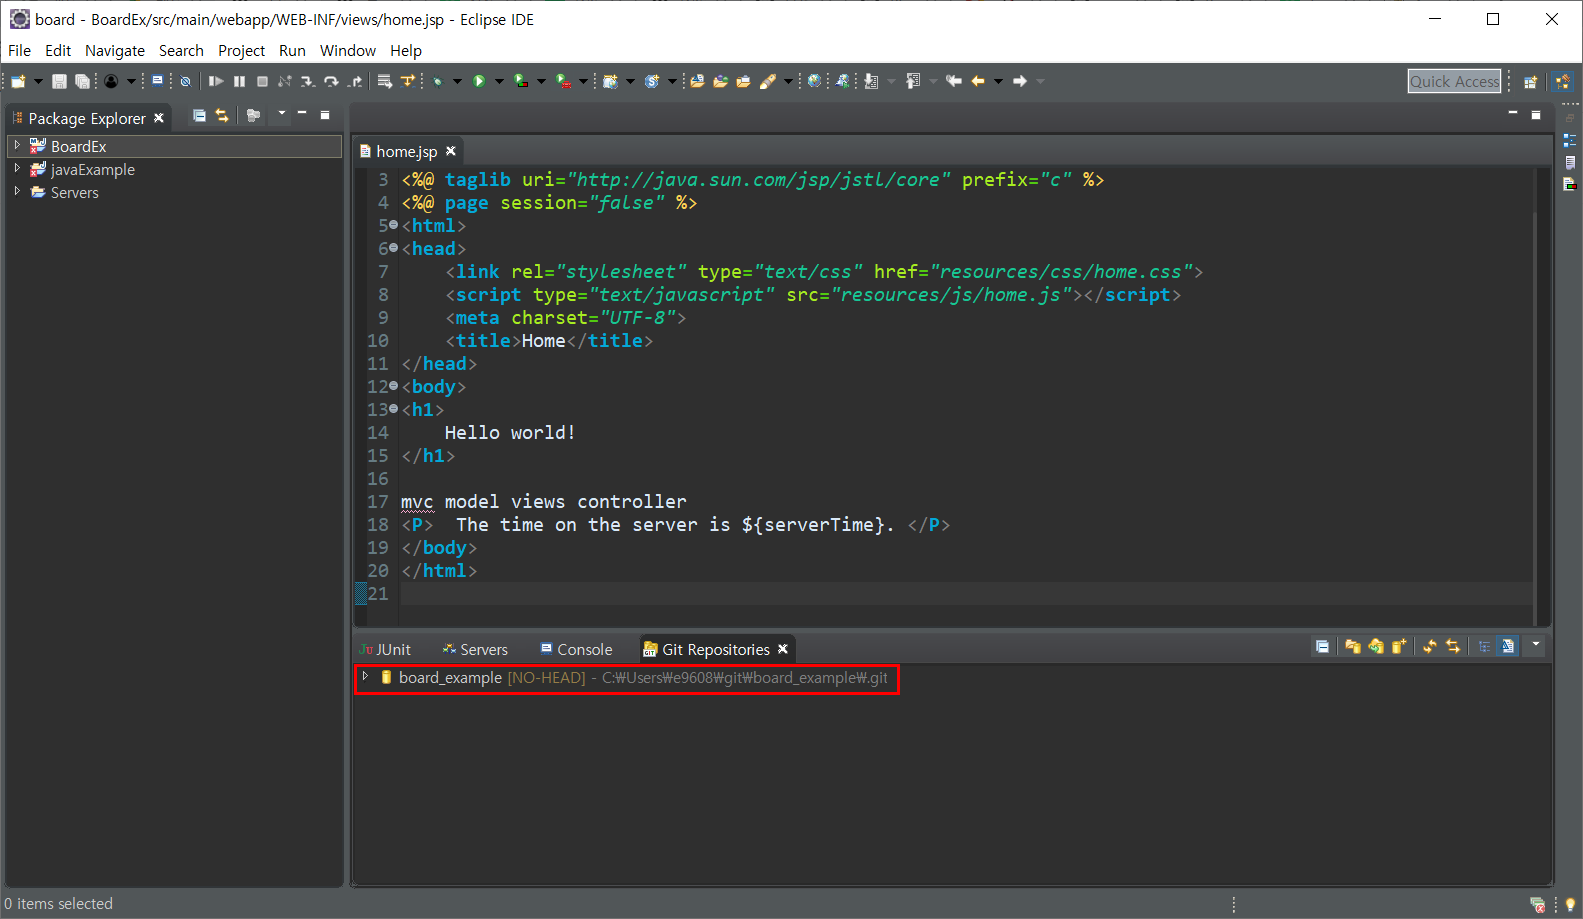Click the yellow Back navigation arrow
Image resolution: width=1583 pixels, height=919 pixels.
pyautogui.click(x=978, y=81)
